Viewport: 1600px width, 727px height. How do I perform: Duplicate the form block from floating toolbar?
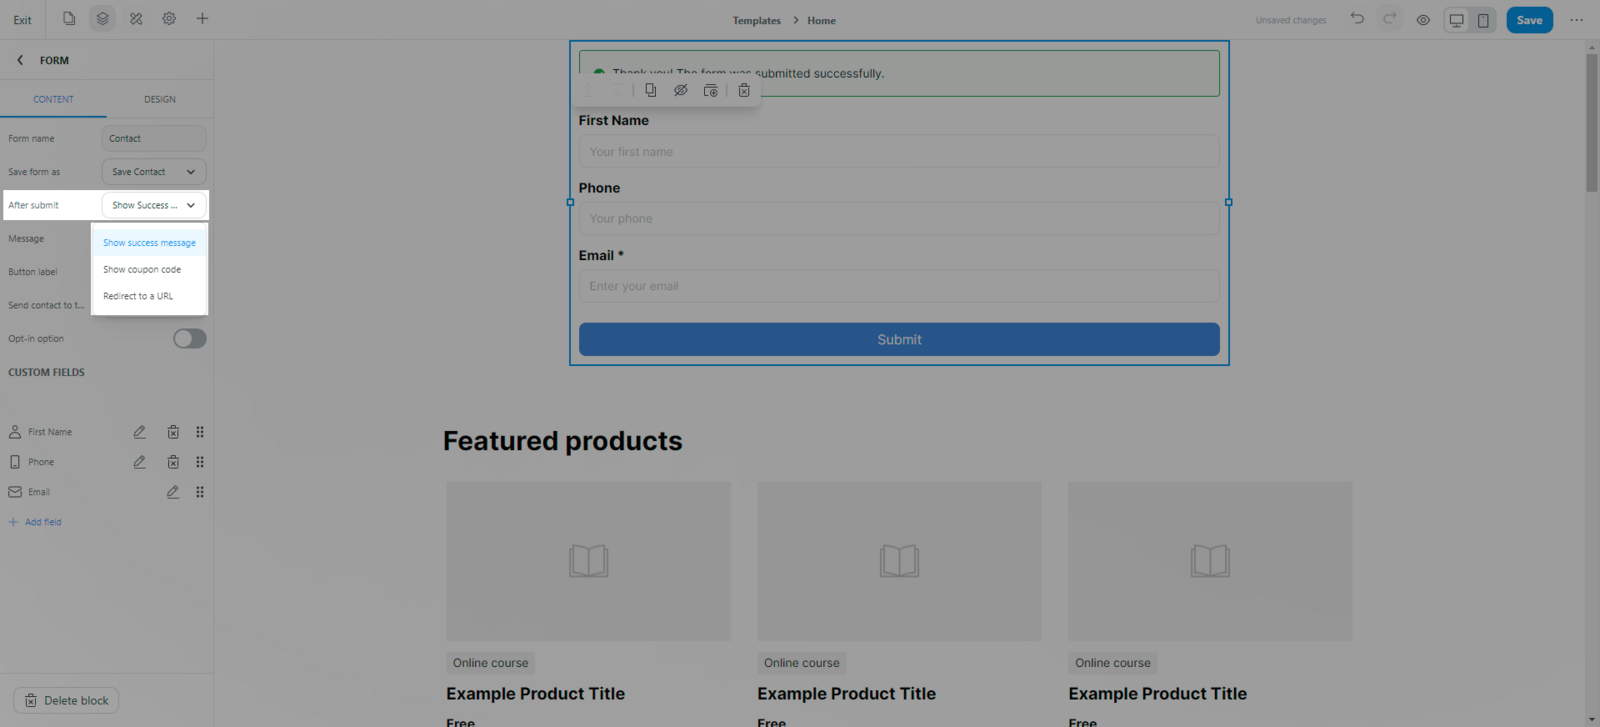click(651, 90)
